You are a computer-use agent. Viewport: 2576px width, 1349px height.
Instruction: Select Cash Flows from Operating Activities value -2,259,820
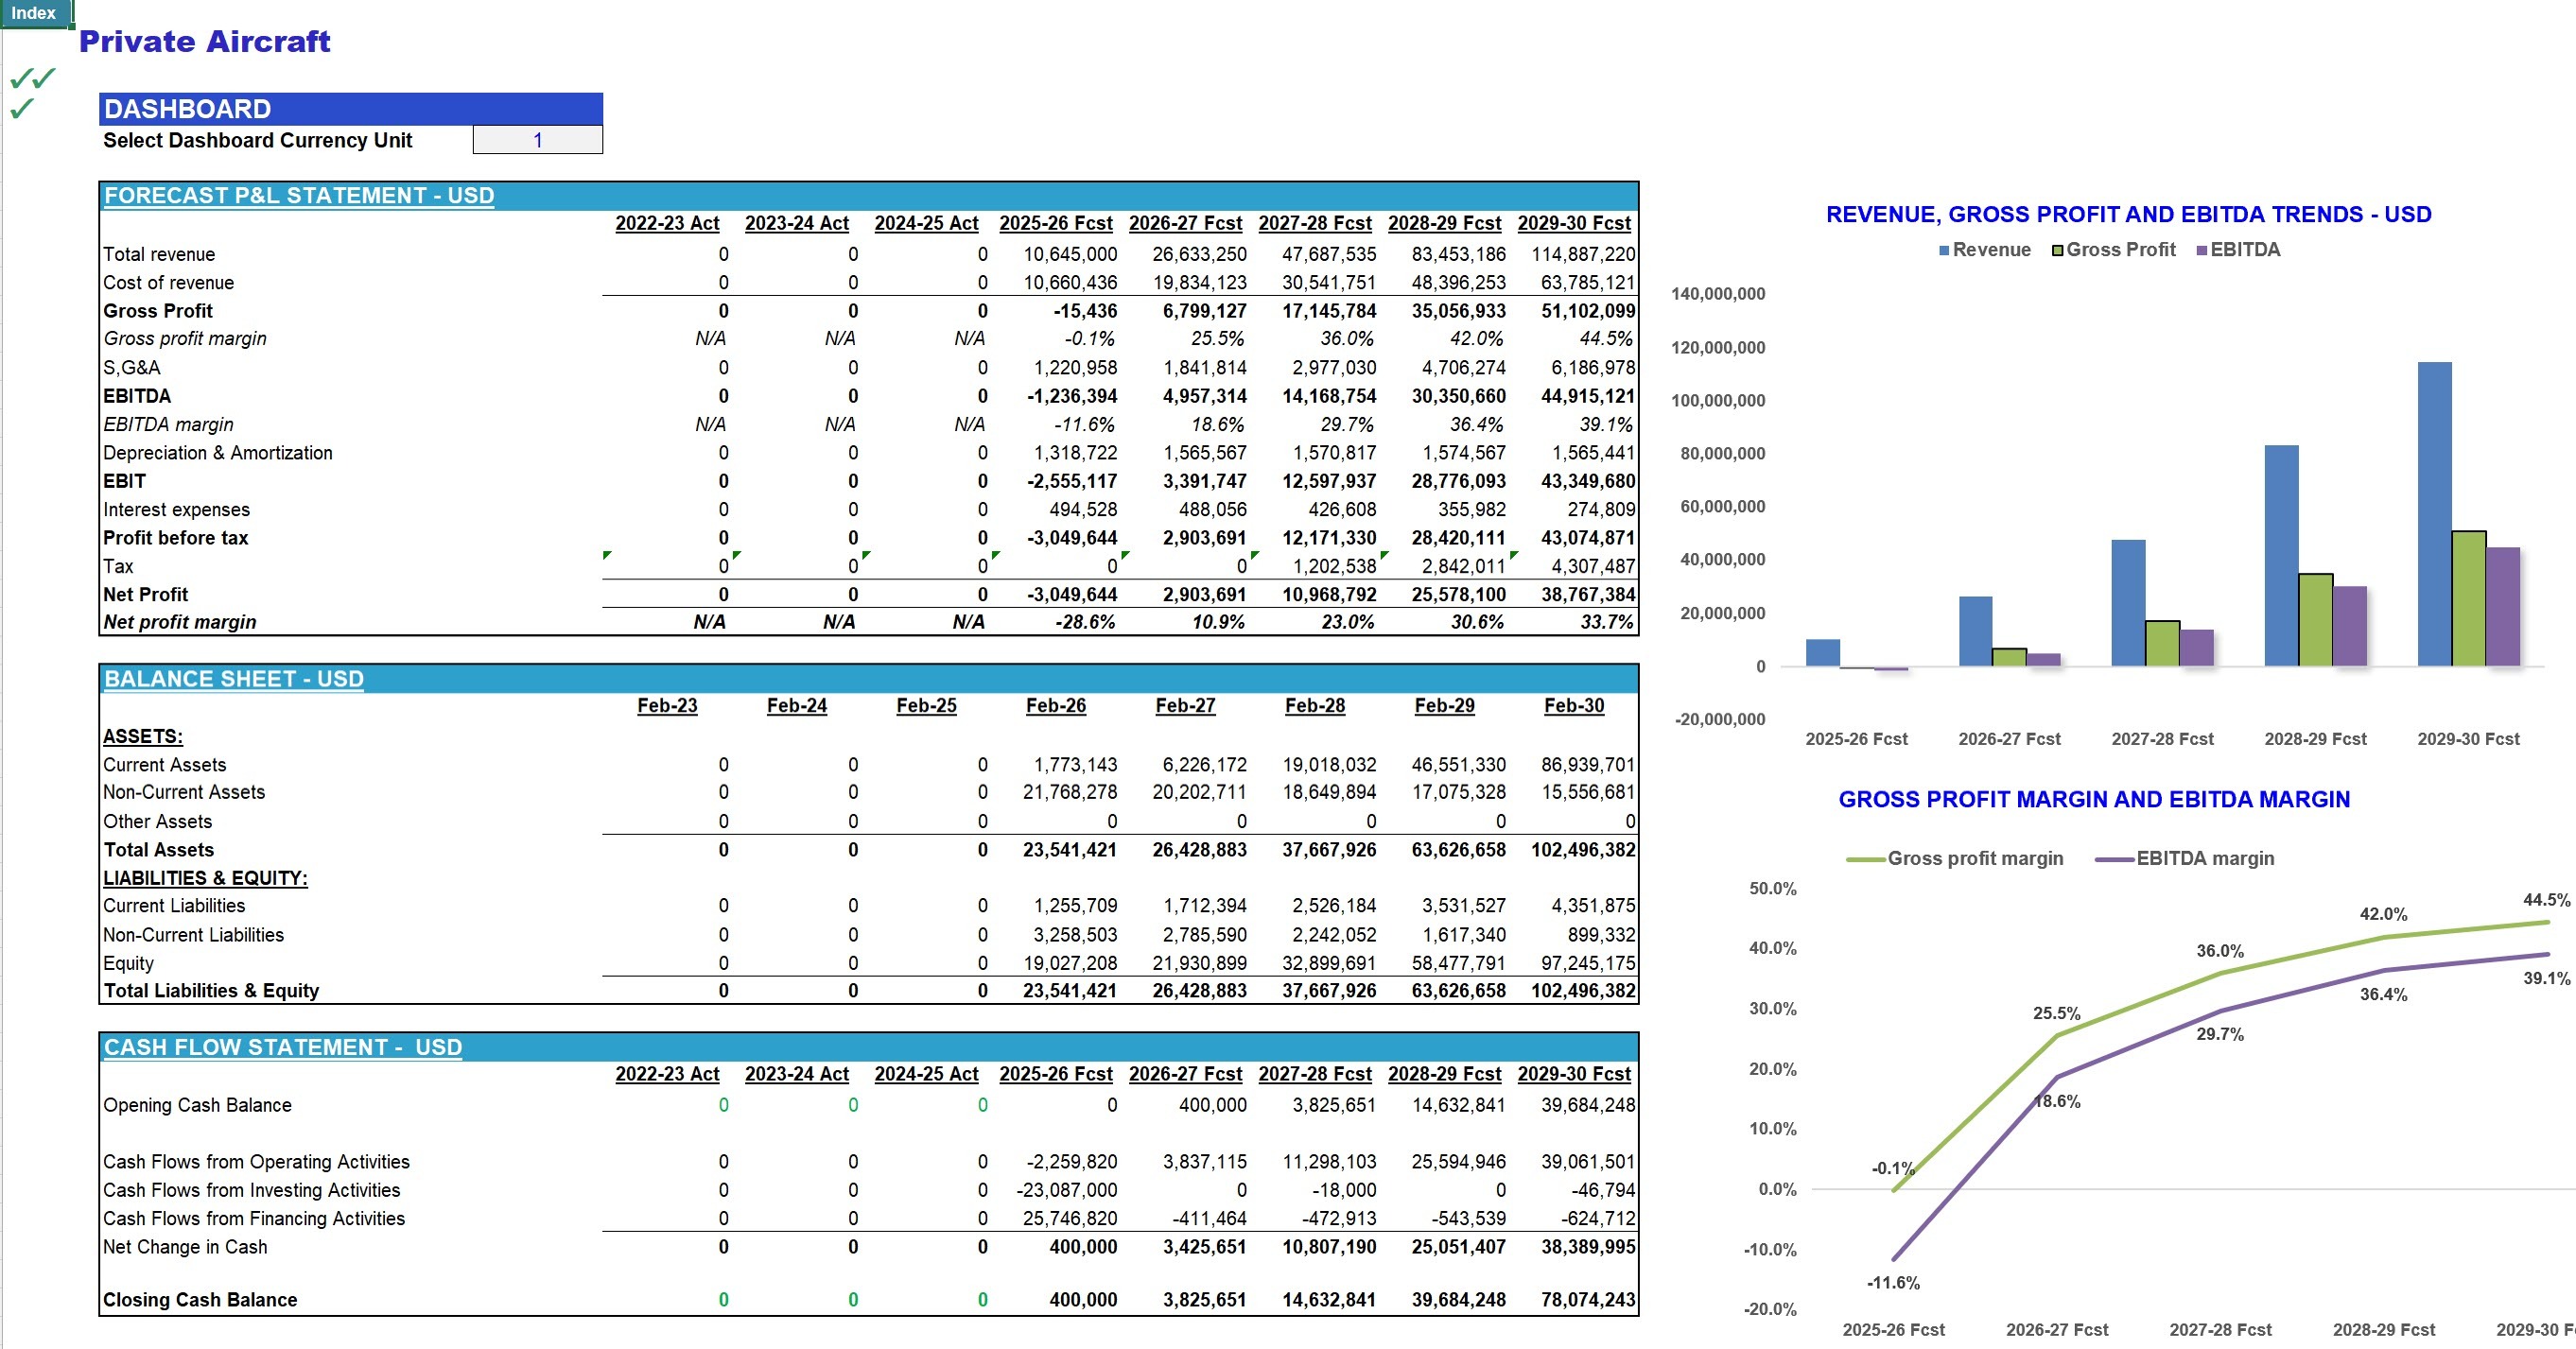coord(1072,1162)
